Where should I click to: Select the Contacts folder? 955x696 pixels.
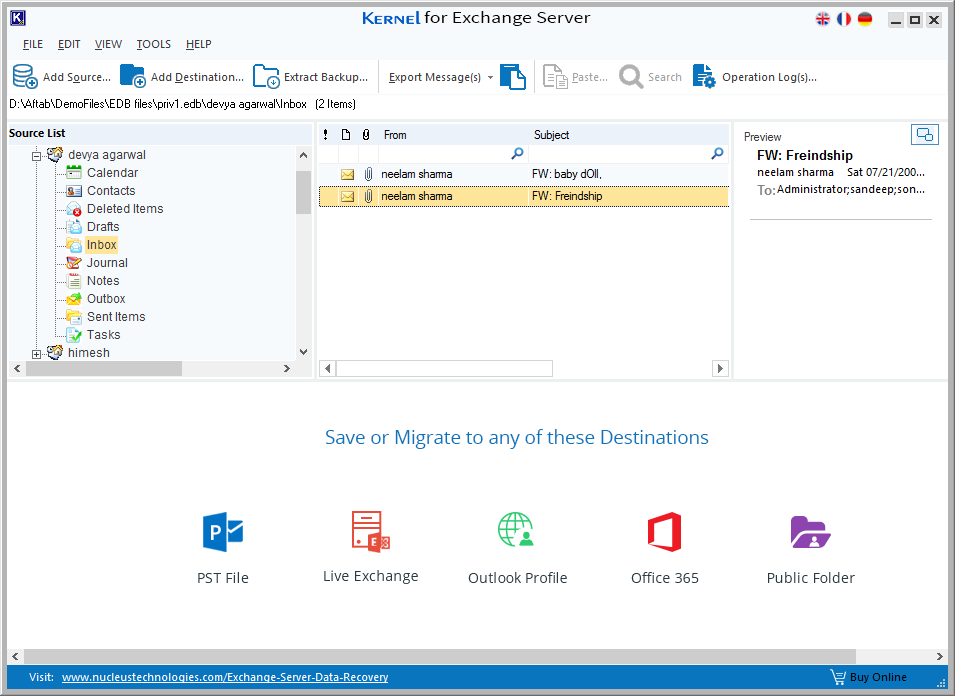[x=111, y=191]
